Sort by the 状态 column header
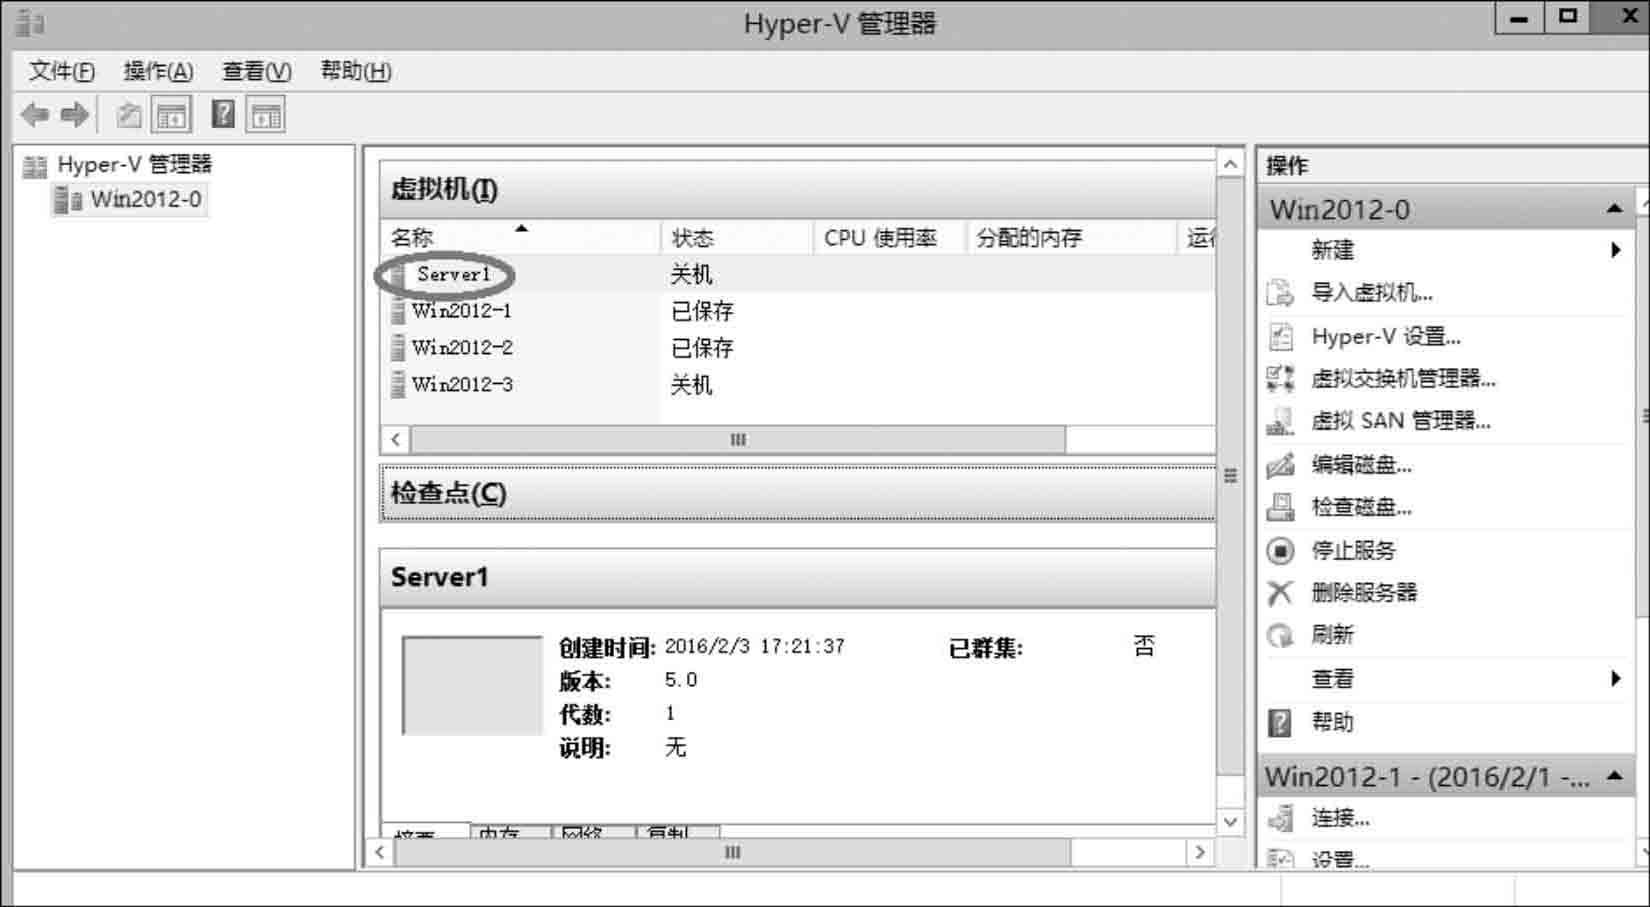Viewport: 1650px width, 907px height. click(737, 238)
